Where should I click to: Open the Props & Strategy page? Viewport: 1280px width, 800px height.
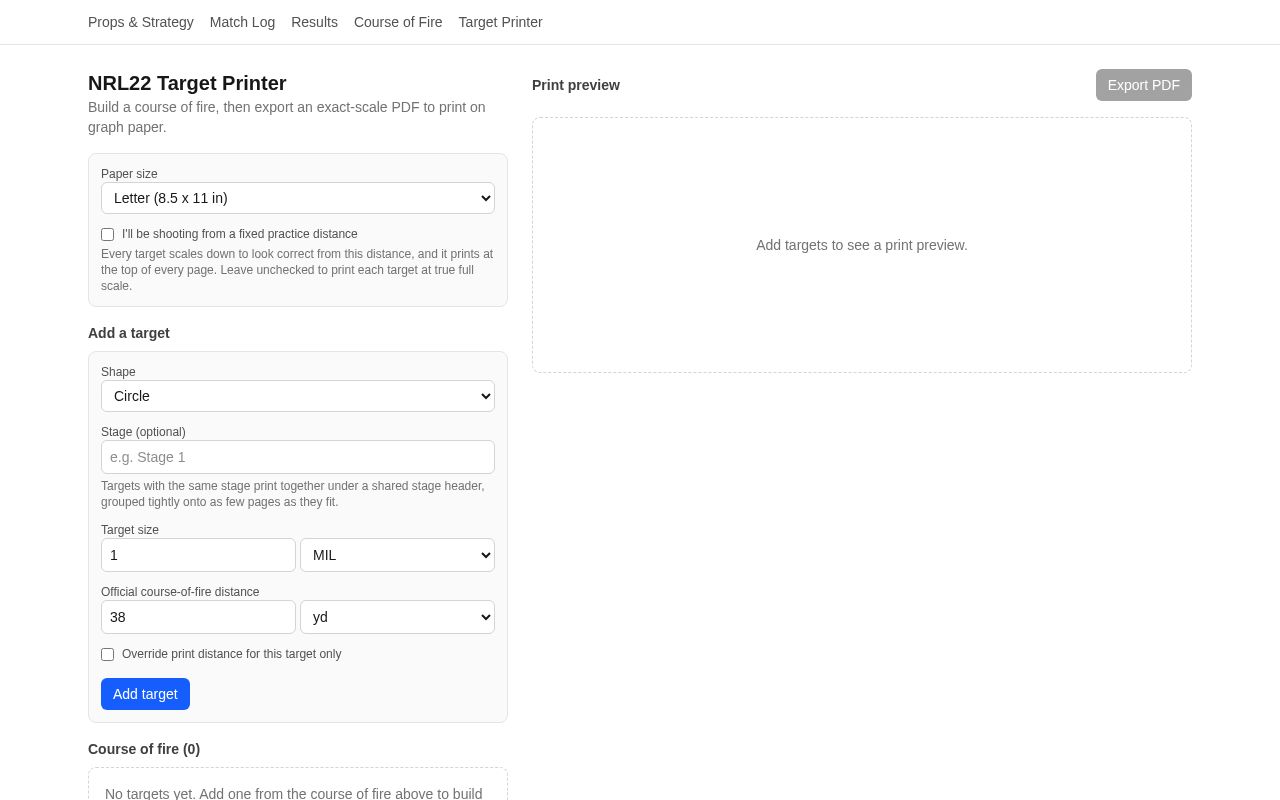(141, 22)
